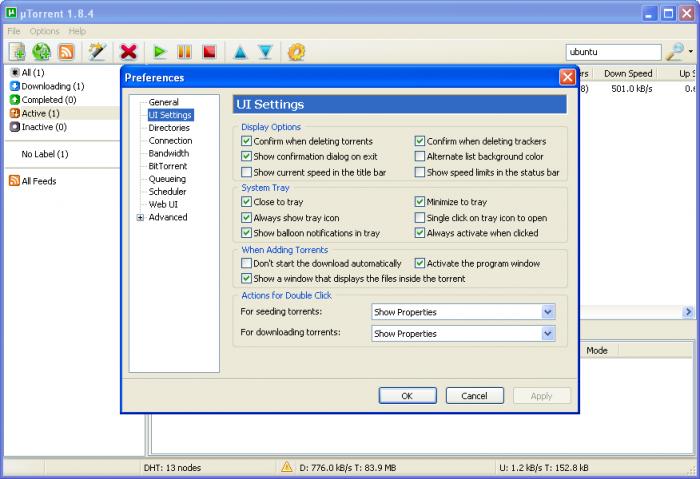Open Preferences via the gear icon

[x=296, y=51]
